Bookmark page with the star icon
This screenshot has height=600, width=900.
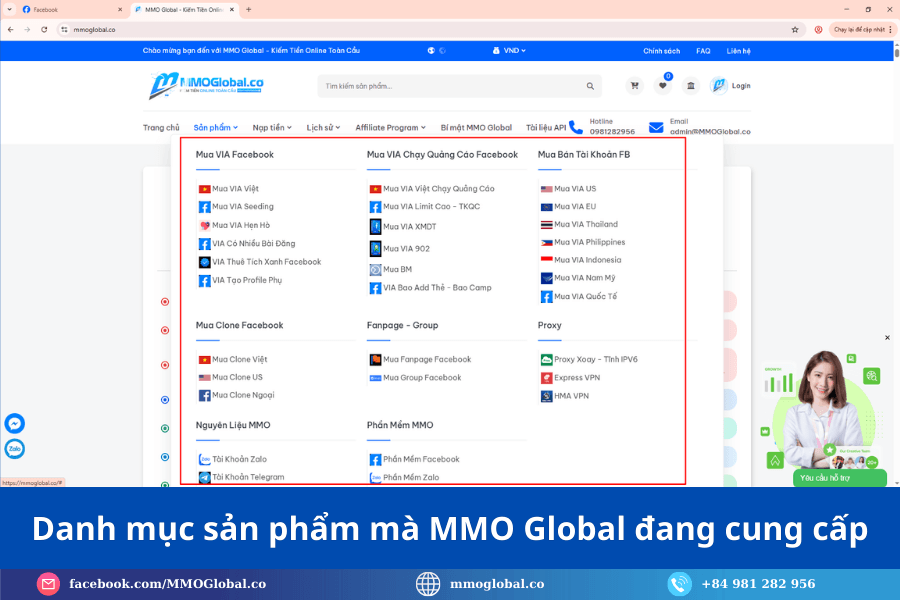795,29
